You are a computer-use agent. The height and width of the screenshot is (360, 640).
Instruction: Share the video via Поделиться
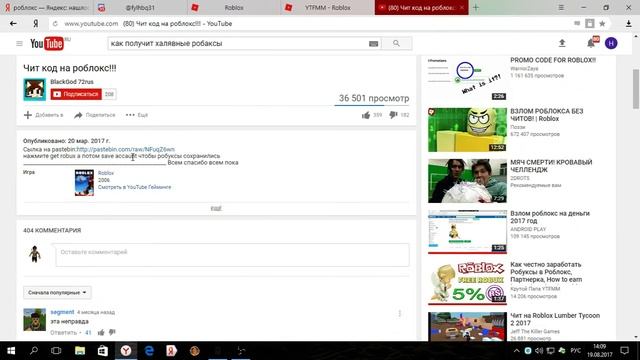point(95,115)
